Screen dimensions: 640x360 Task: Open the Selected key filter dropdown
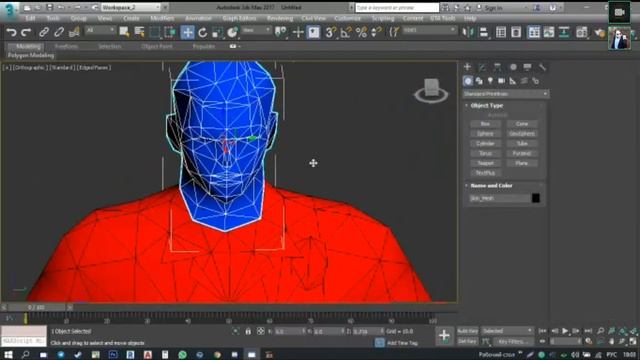[x=507, y=331]
